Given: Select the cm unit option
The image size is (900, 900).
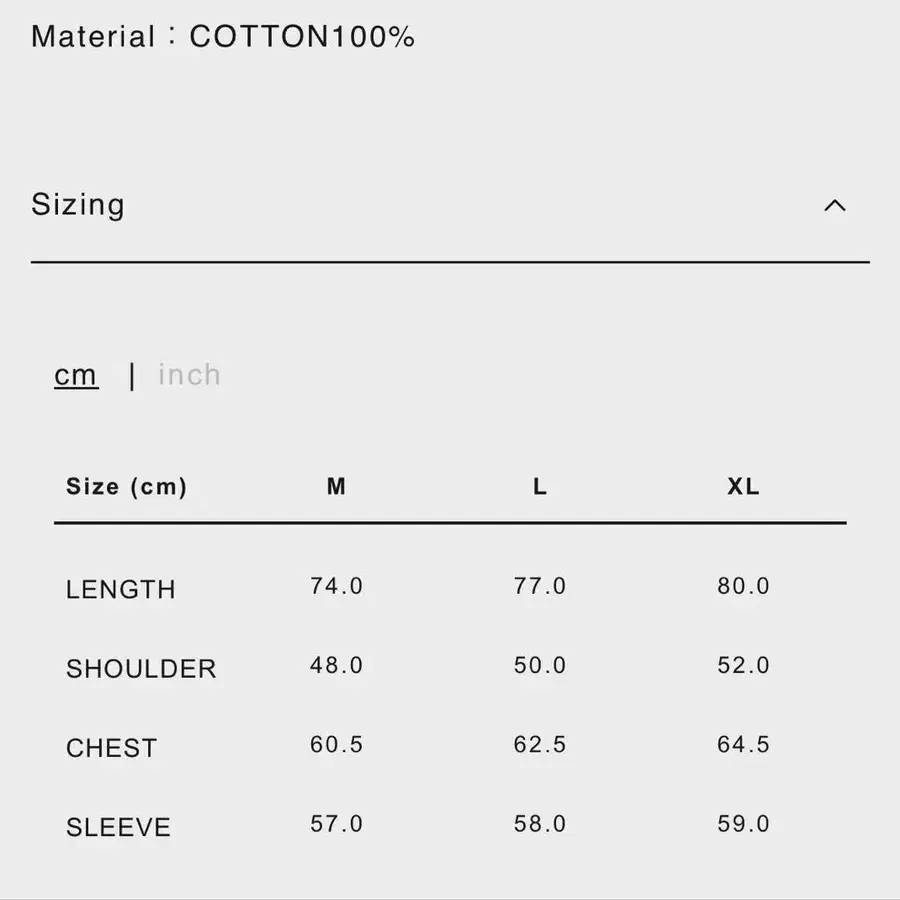Looking at the screenshot, I should pos(76,375).
